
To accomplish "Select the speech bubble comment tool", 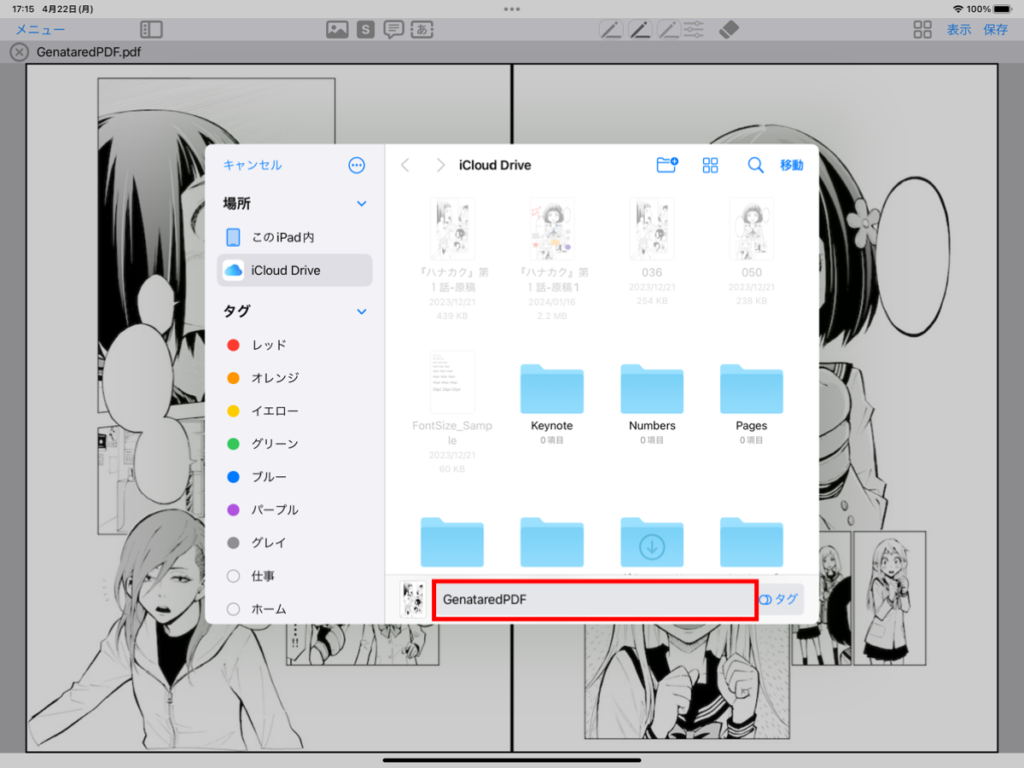I will pos(393,29).
